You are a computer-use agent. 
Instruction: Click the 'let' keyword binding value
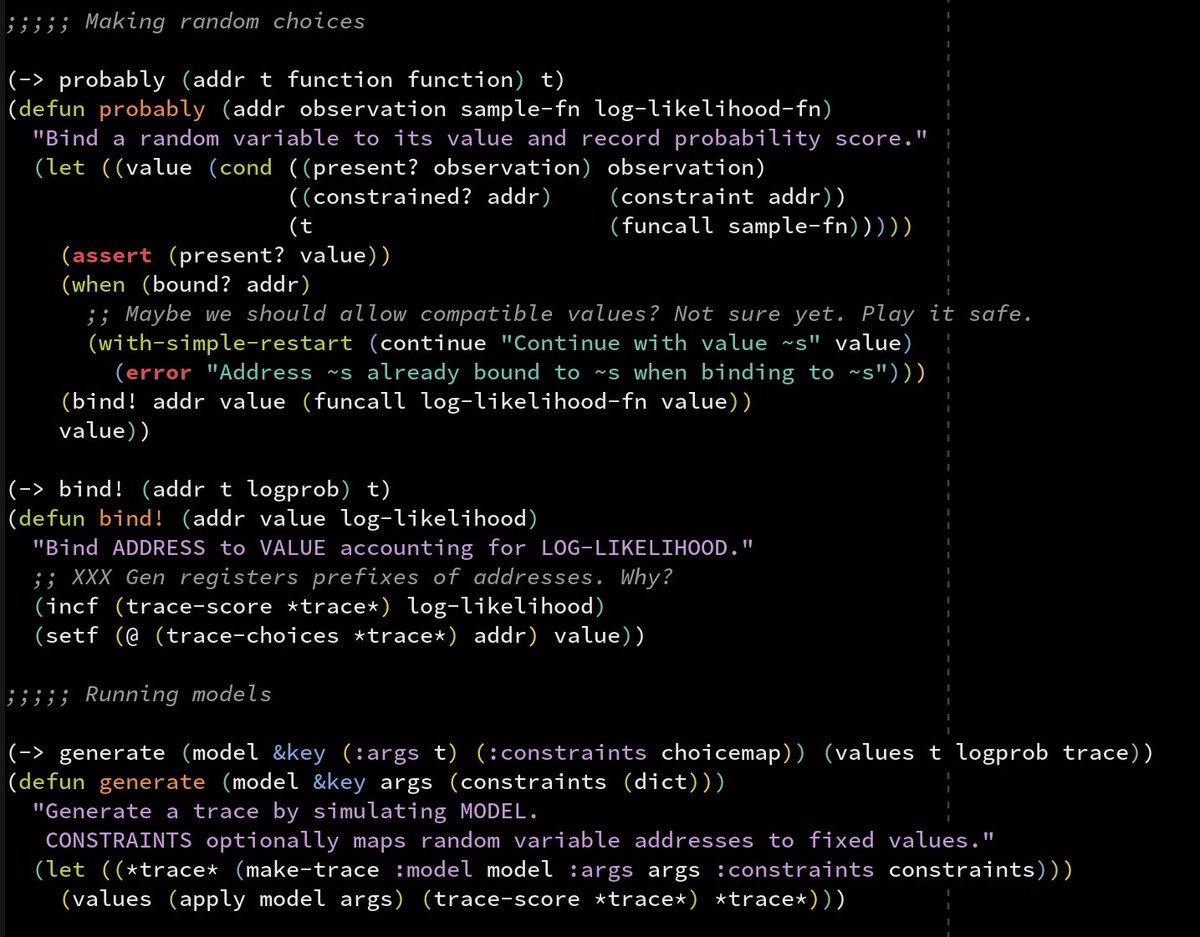coord(66,167)
